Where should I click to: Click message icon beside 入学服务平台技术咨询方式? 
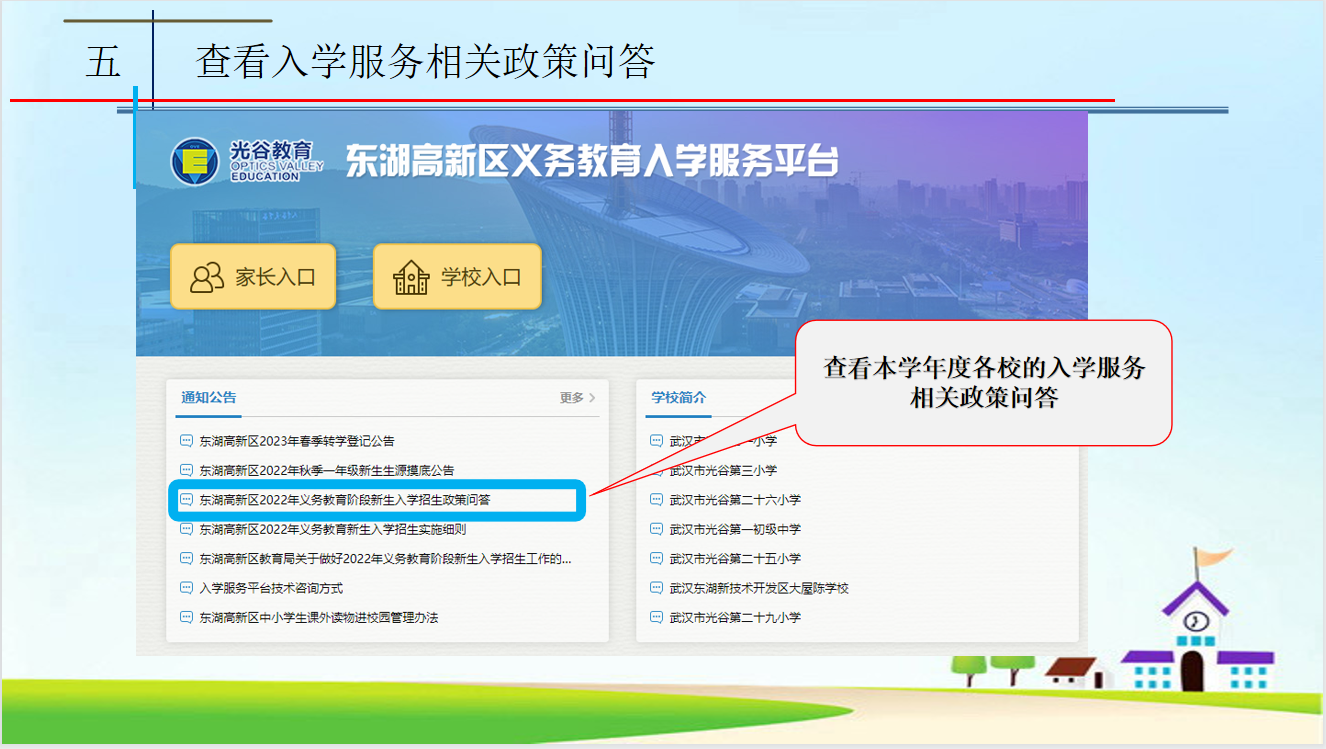[x=185, y=588]
